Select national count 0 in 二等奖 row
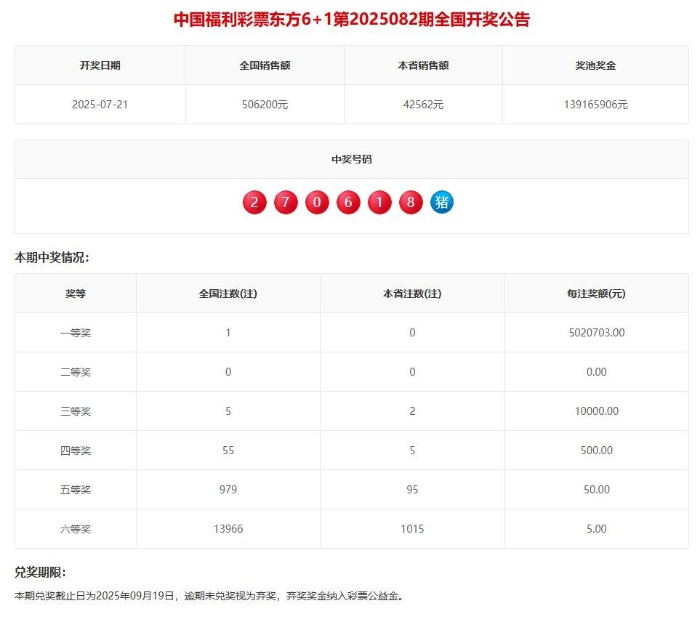Viewport: 700px width, 622px height. pos(228,372)
